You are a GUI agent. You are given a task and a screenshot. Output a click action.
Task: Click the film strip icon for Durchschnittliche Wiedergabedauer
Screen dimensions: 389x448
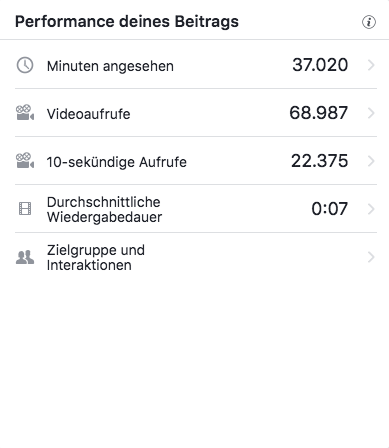(25, 209)
